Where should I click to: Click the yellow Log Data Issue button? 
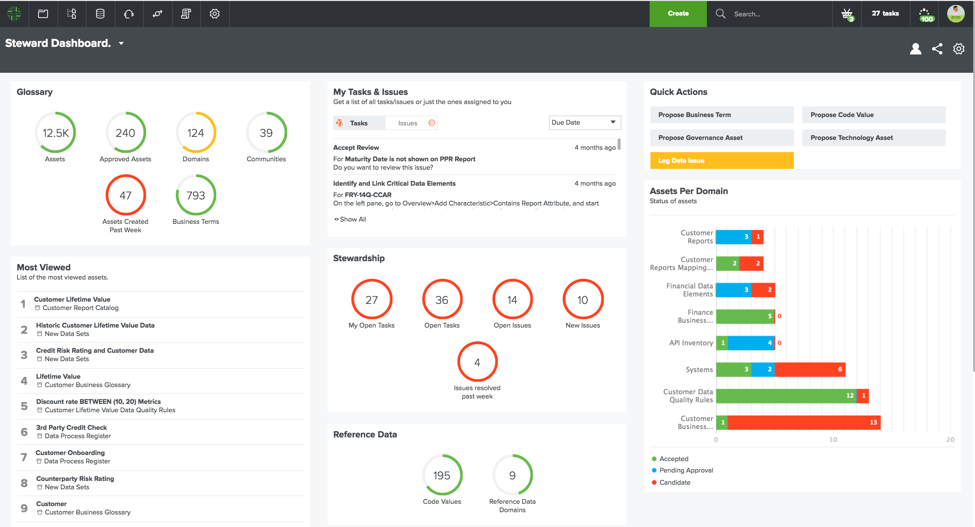pos(721,160)
